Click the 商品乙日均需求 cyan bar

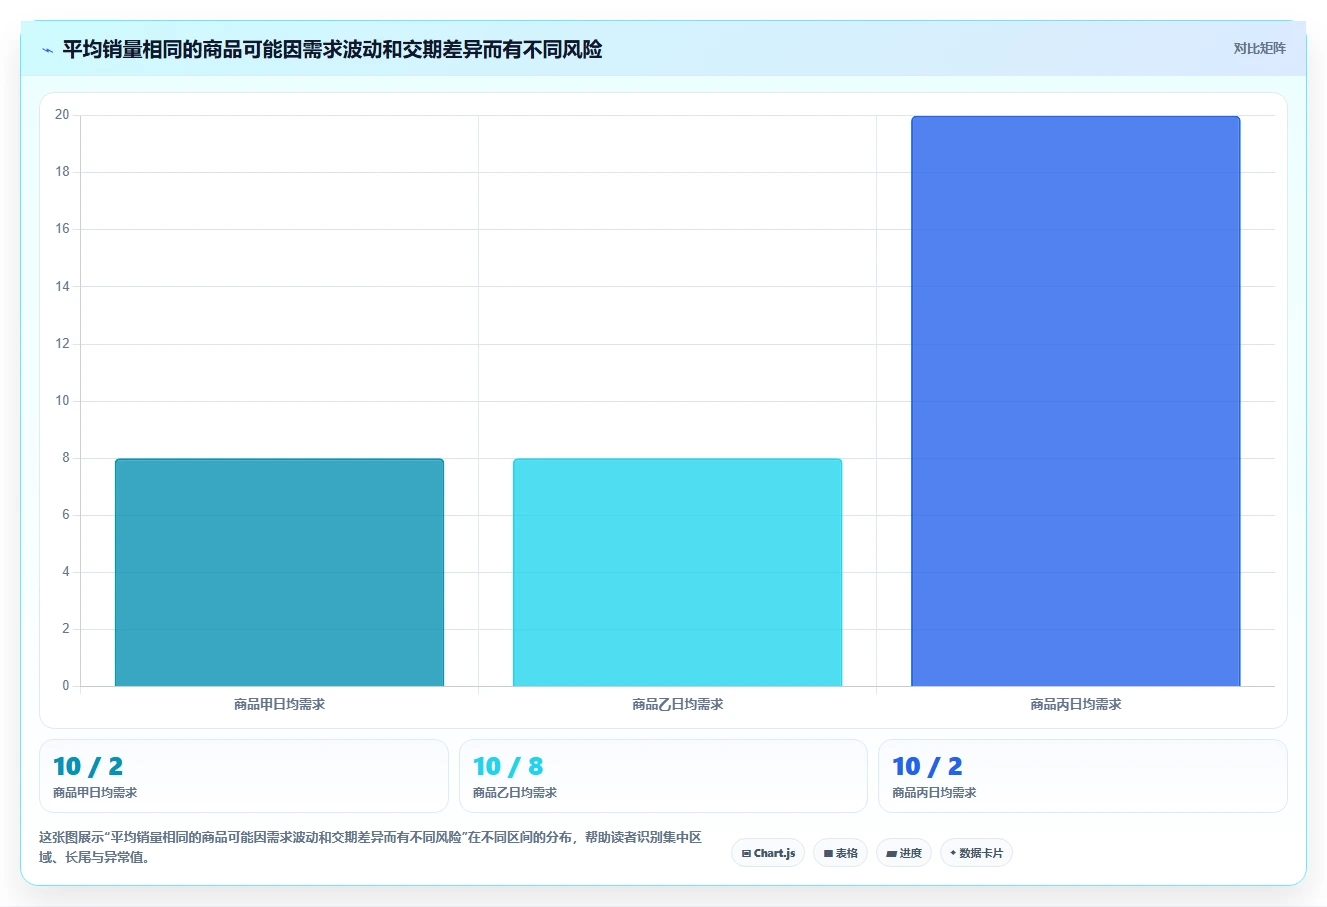click(x=677, y=572)
